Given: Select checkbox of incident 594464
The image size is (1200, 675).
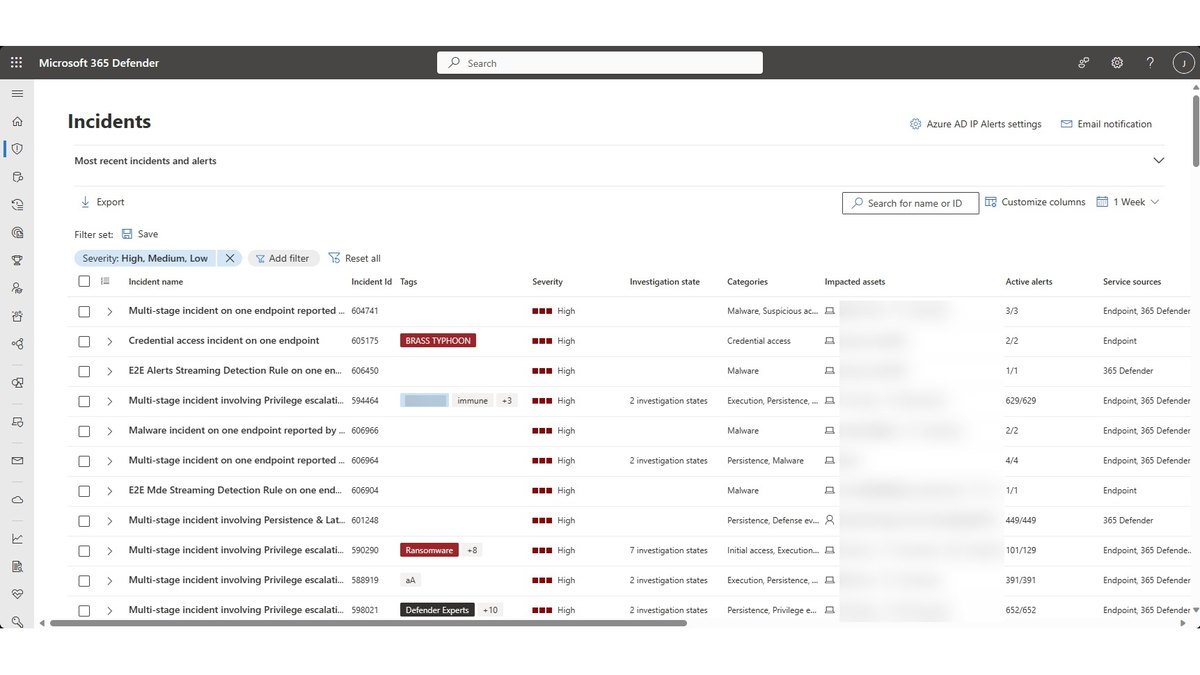Looking at the screenshot, I should [x=84, y=402].
